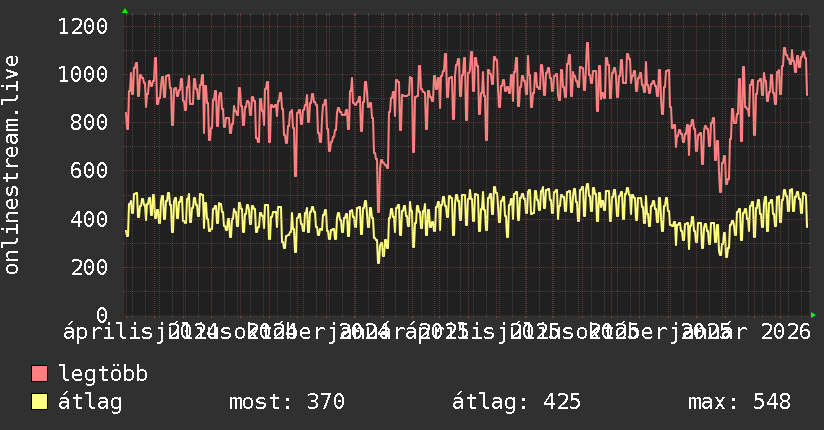Click the onlinestream.live vertical axis title
824x430 pixels.
[x=12, y=165]
